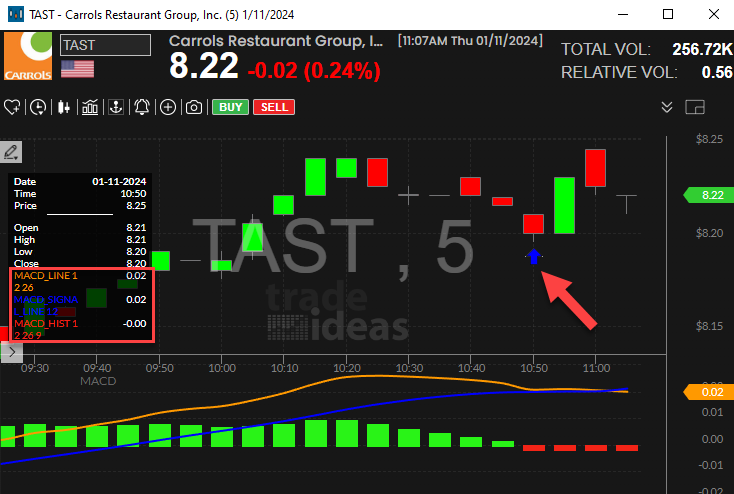The width and height of the screenshot is (734, 494).
Task: Click the 11:00 time axis label
Action: [596, 368]
